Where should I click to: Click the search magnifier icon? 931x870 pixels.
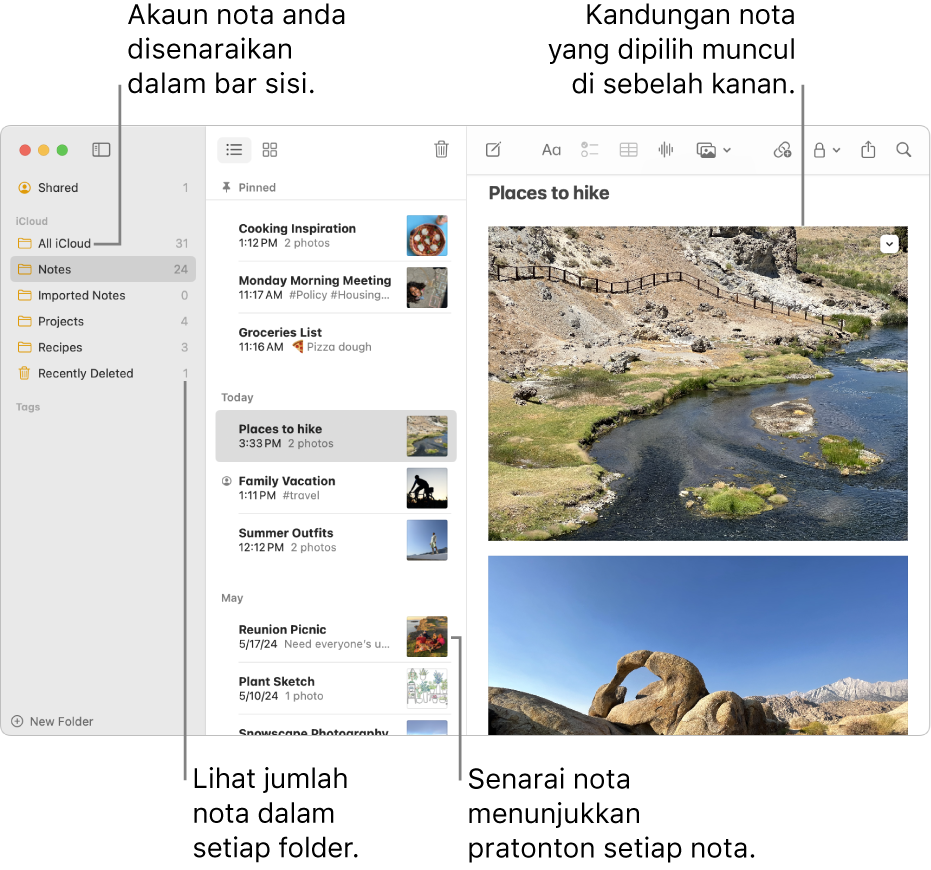tap(904, 150)
